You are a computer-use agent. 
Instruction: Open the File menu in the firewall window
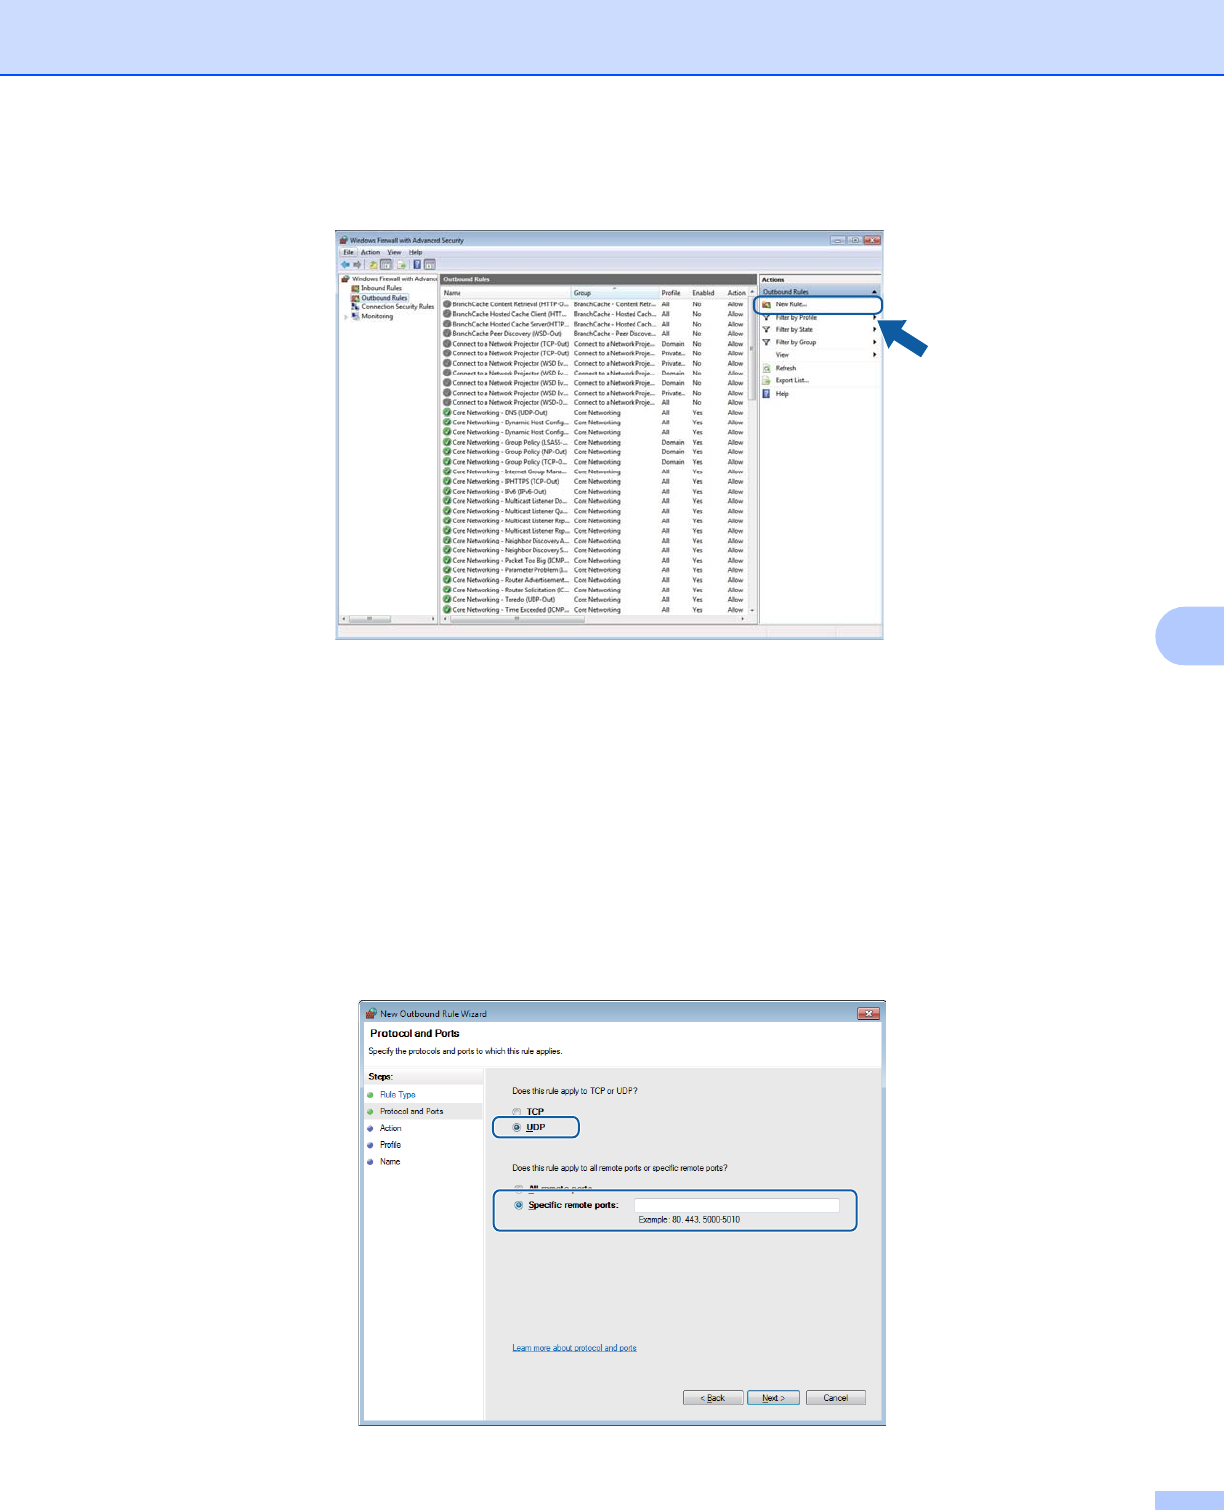(x=349, y=252)
